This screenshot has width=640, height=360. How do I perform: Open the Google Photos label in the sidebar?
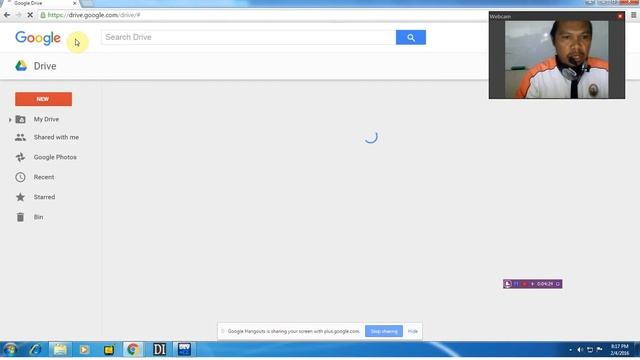(55, 157)
